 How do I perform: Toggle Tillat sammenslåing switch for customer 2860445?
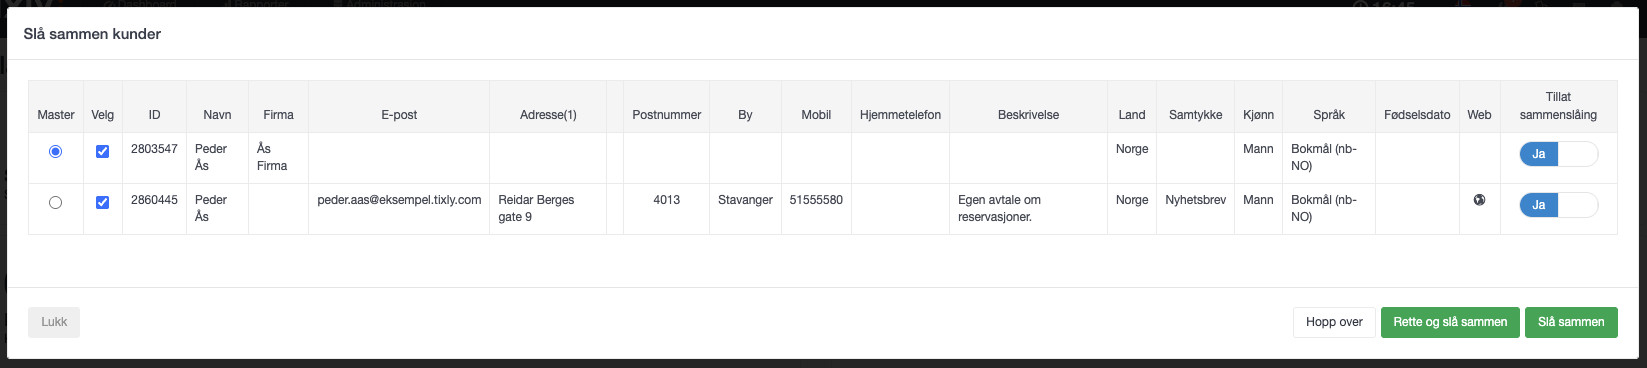(1558, 205)
